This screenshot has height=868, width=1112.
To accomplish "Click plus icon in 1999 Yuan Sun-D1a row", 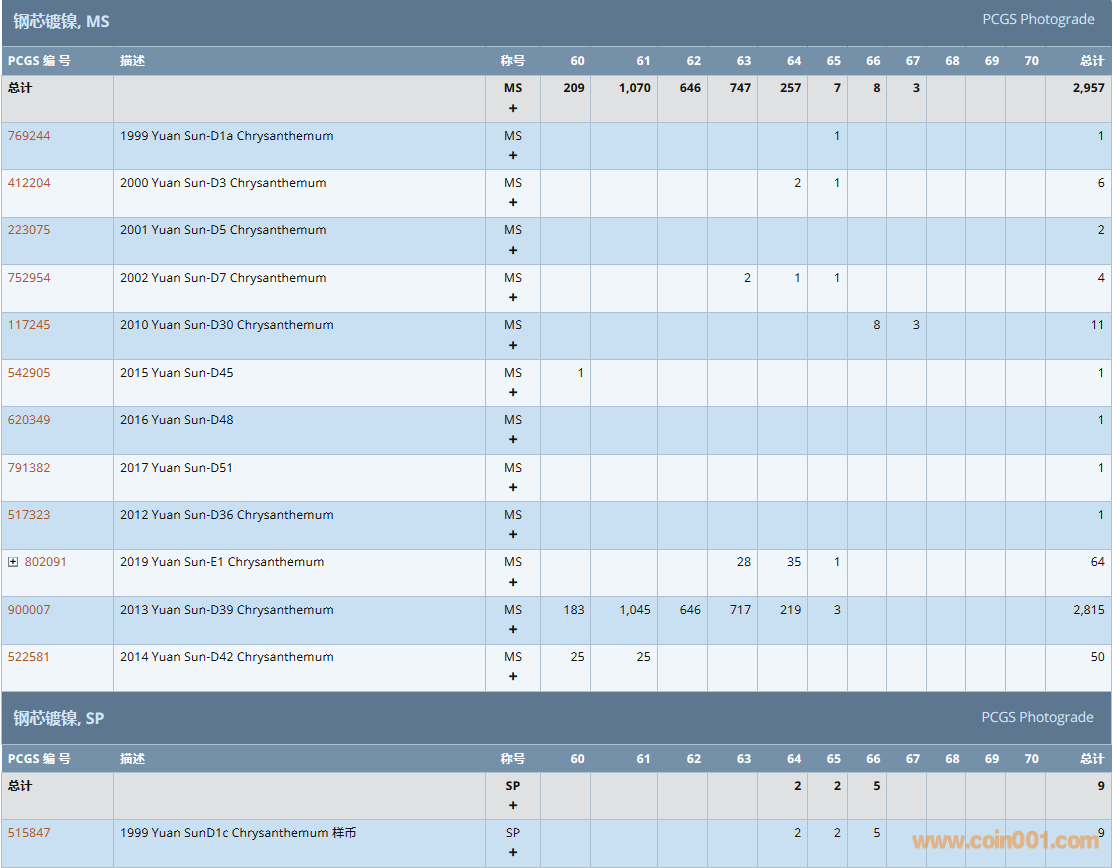I will (513, 155).
